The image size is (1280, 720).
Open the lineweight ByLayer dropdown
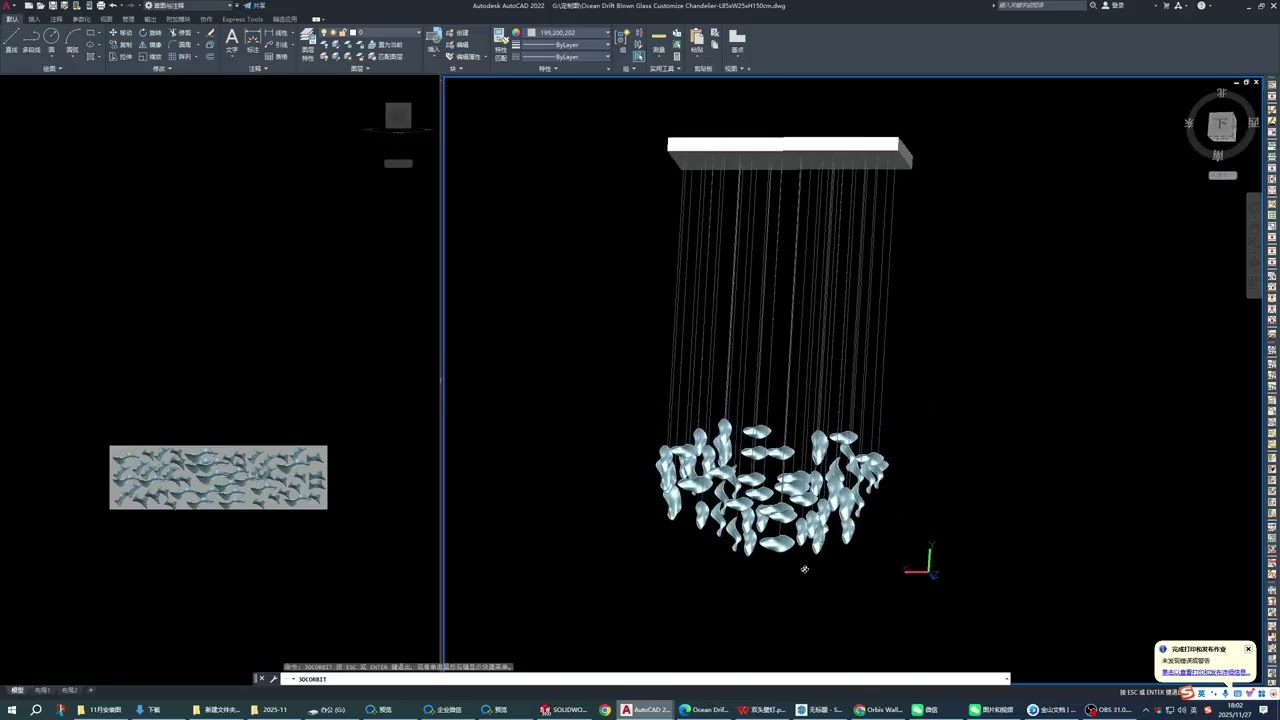click(x=566, y=45)
